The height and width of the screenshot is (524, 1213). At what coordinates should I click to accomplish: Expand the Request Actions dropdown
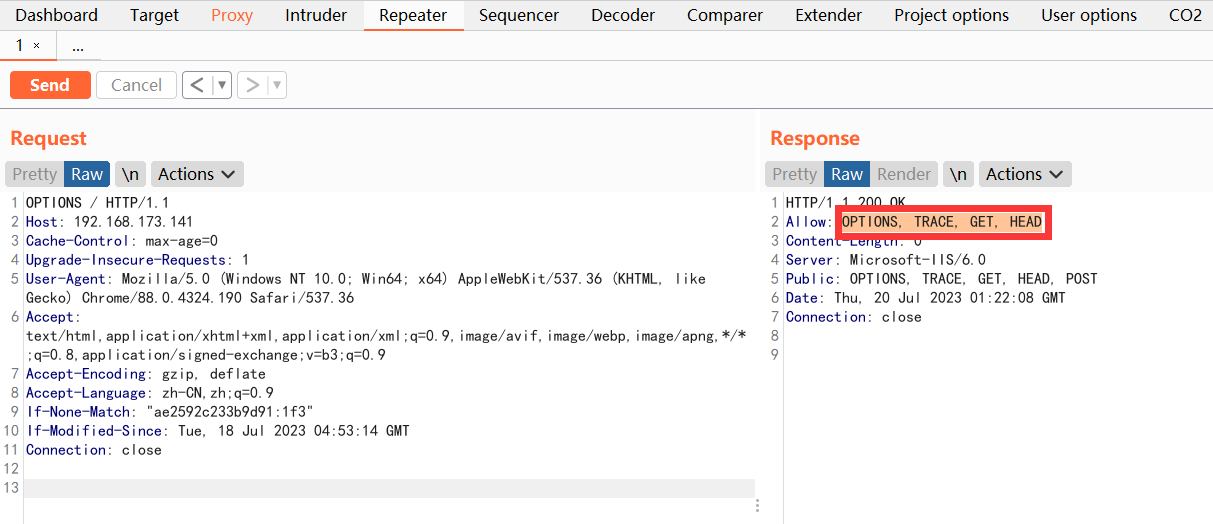197,174
